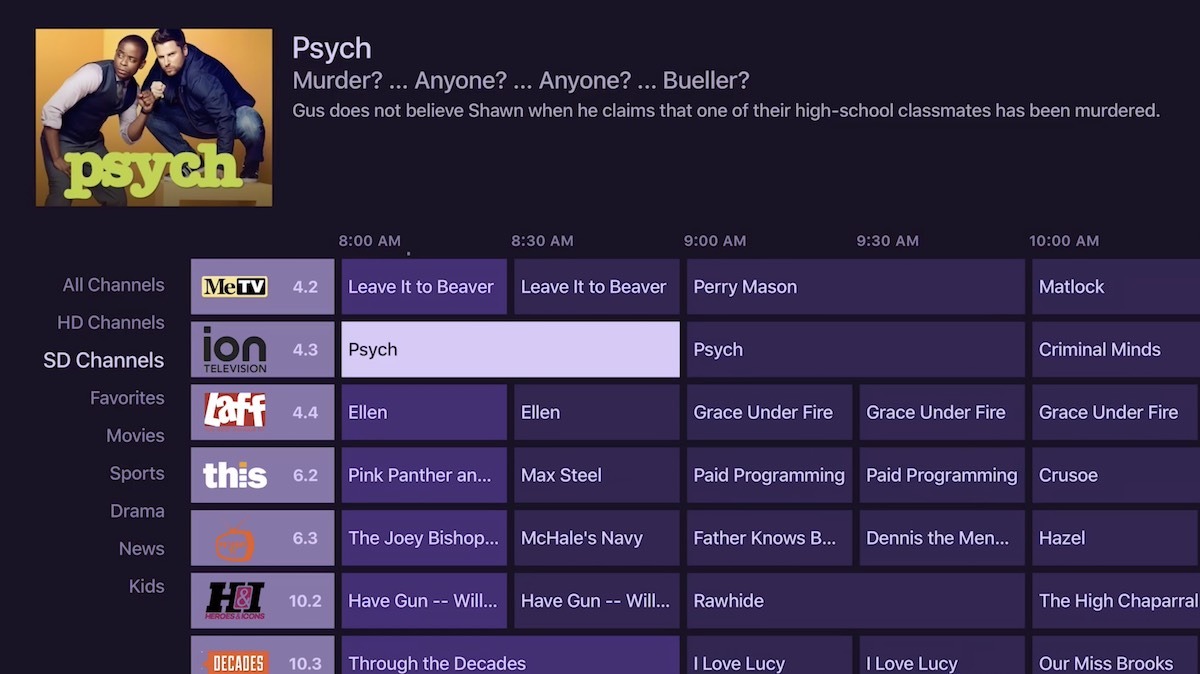The height and width of the screenshot is (674, 1200).
Task: Open McHale's Navy listing
Action: tap(597, 538)
